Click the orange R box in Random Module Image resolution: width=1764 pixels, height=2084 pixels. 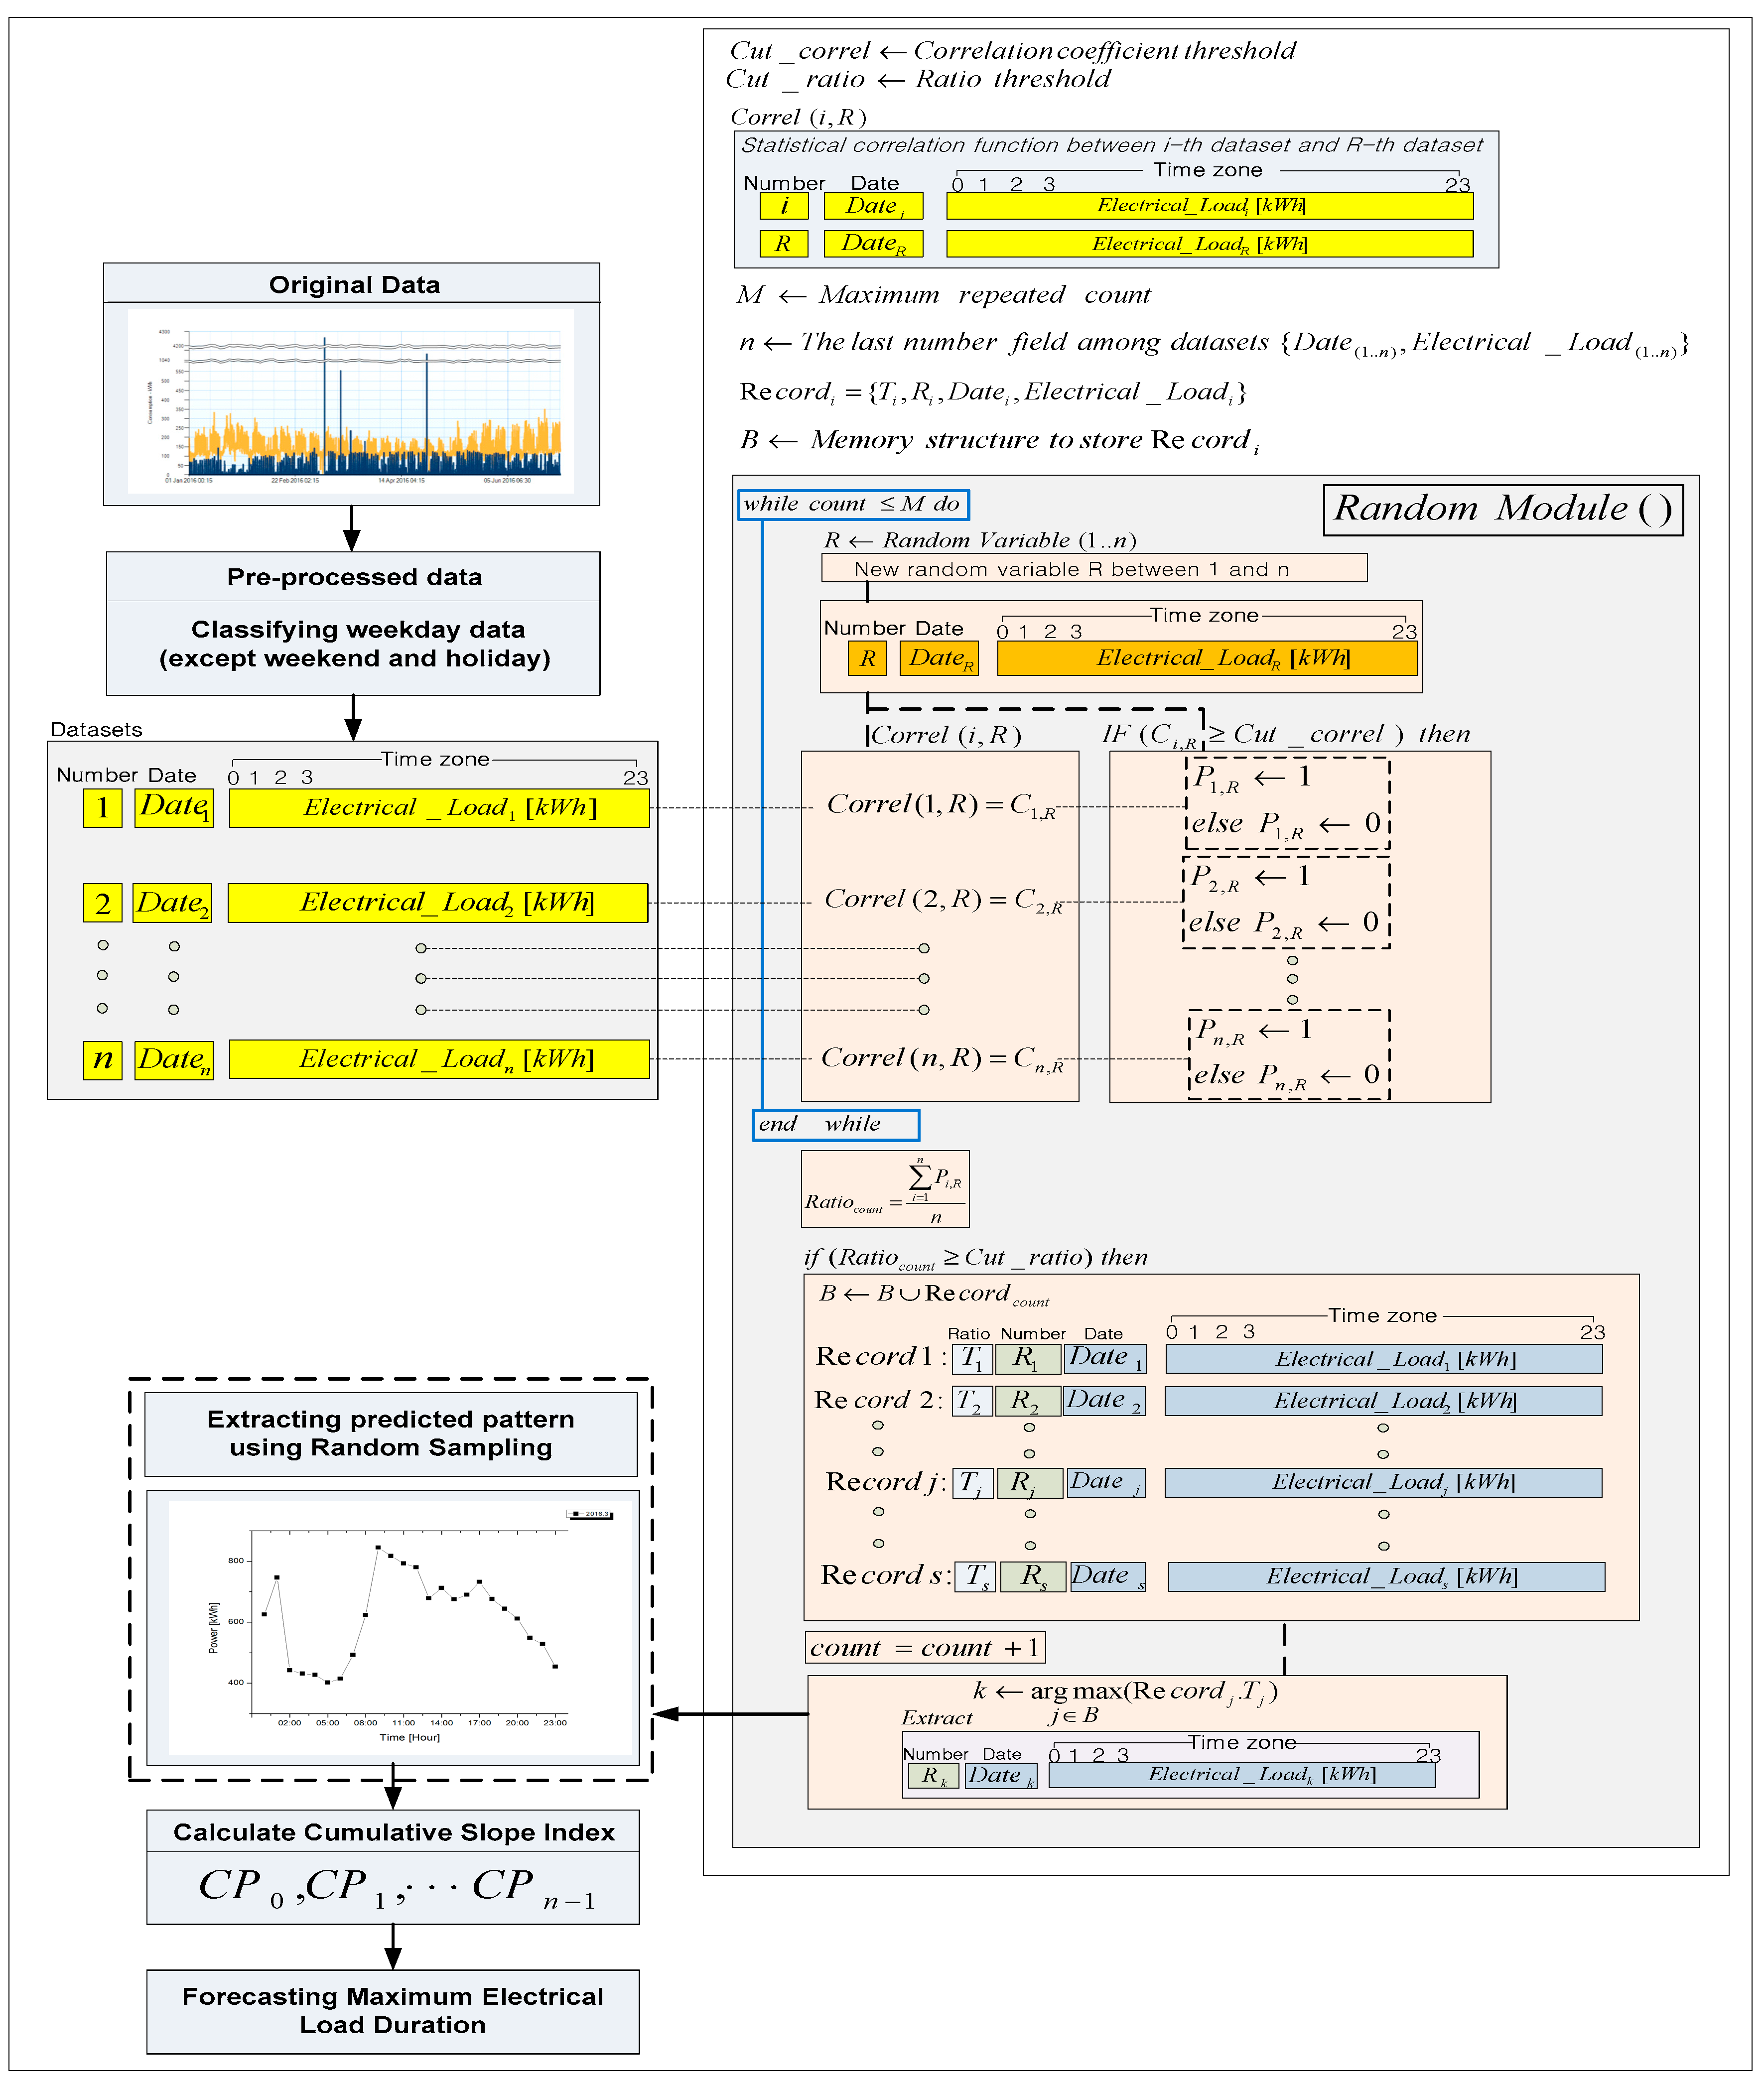click(867, 659)
